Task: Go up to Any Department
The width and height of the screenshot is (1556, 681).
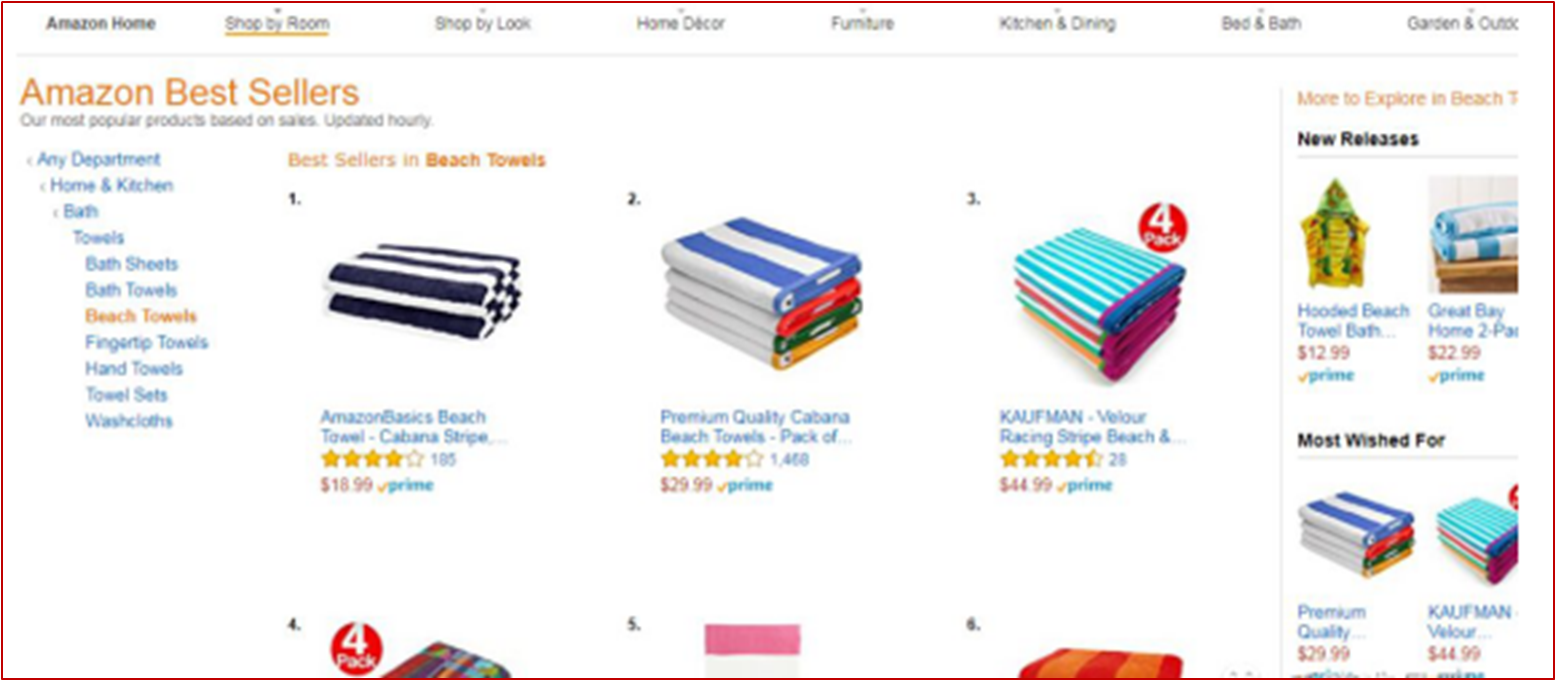Action: coord(98,159)
